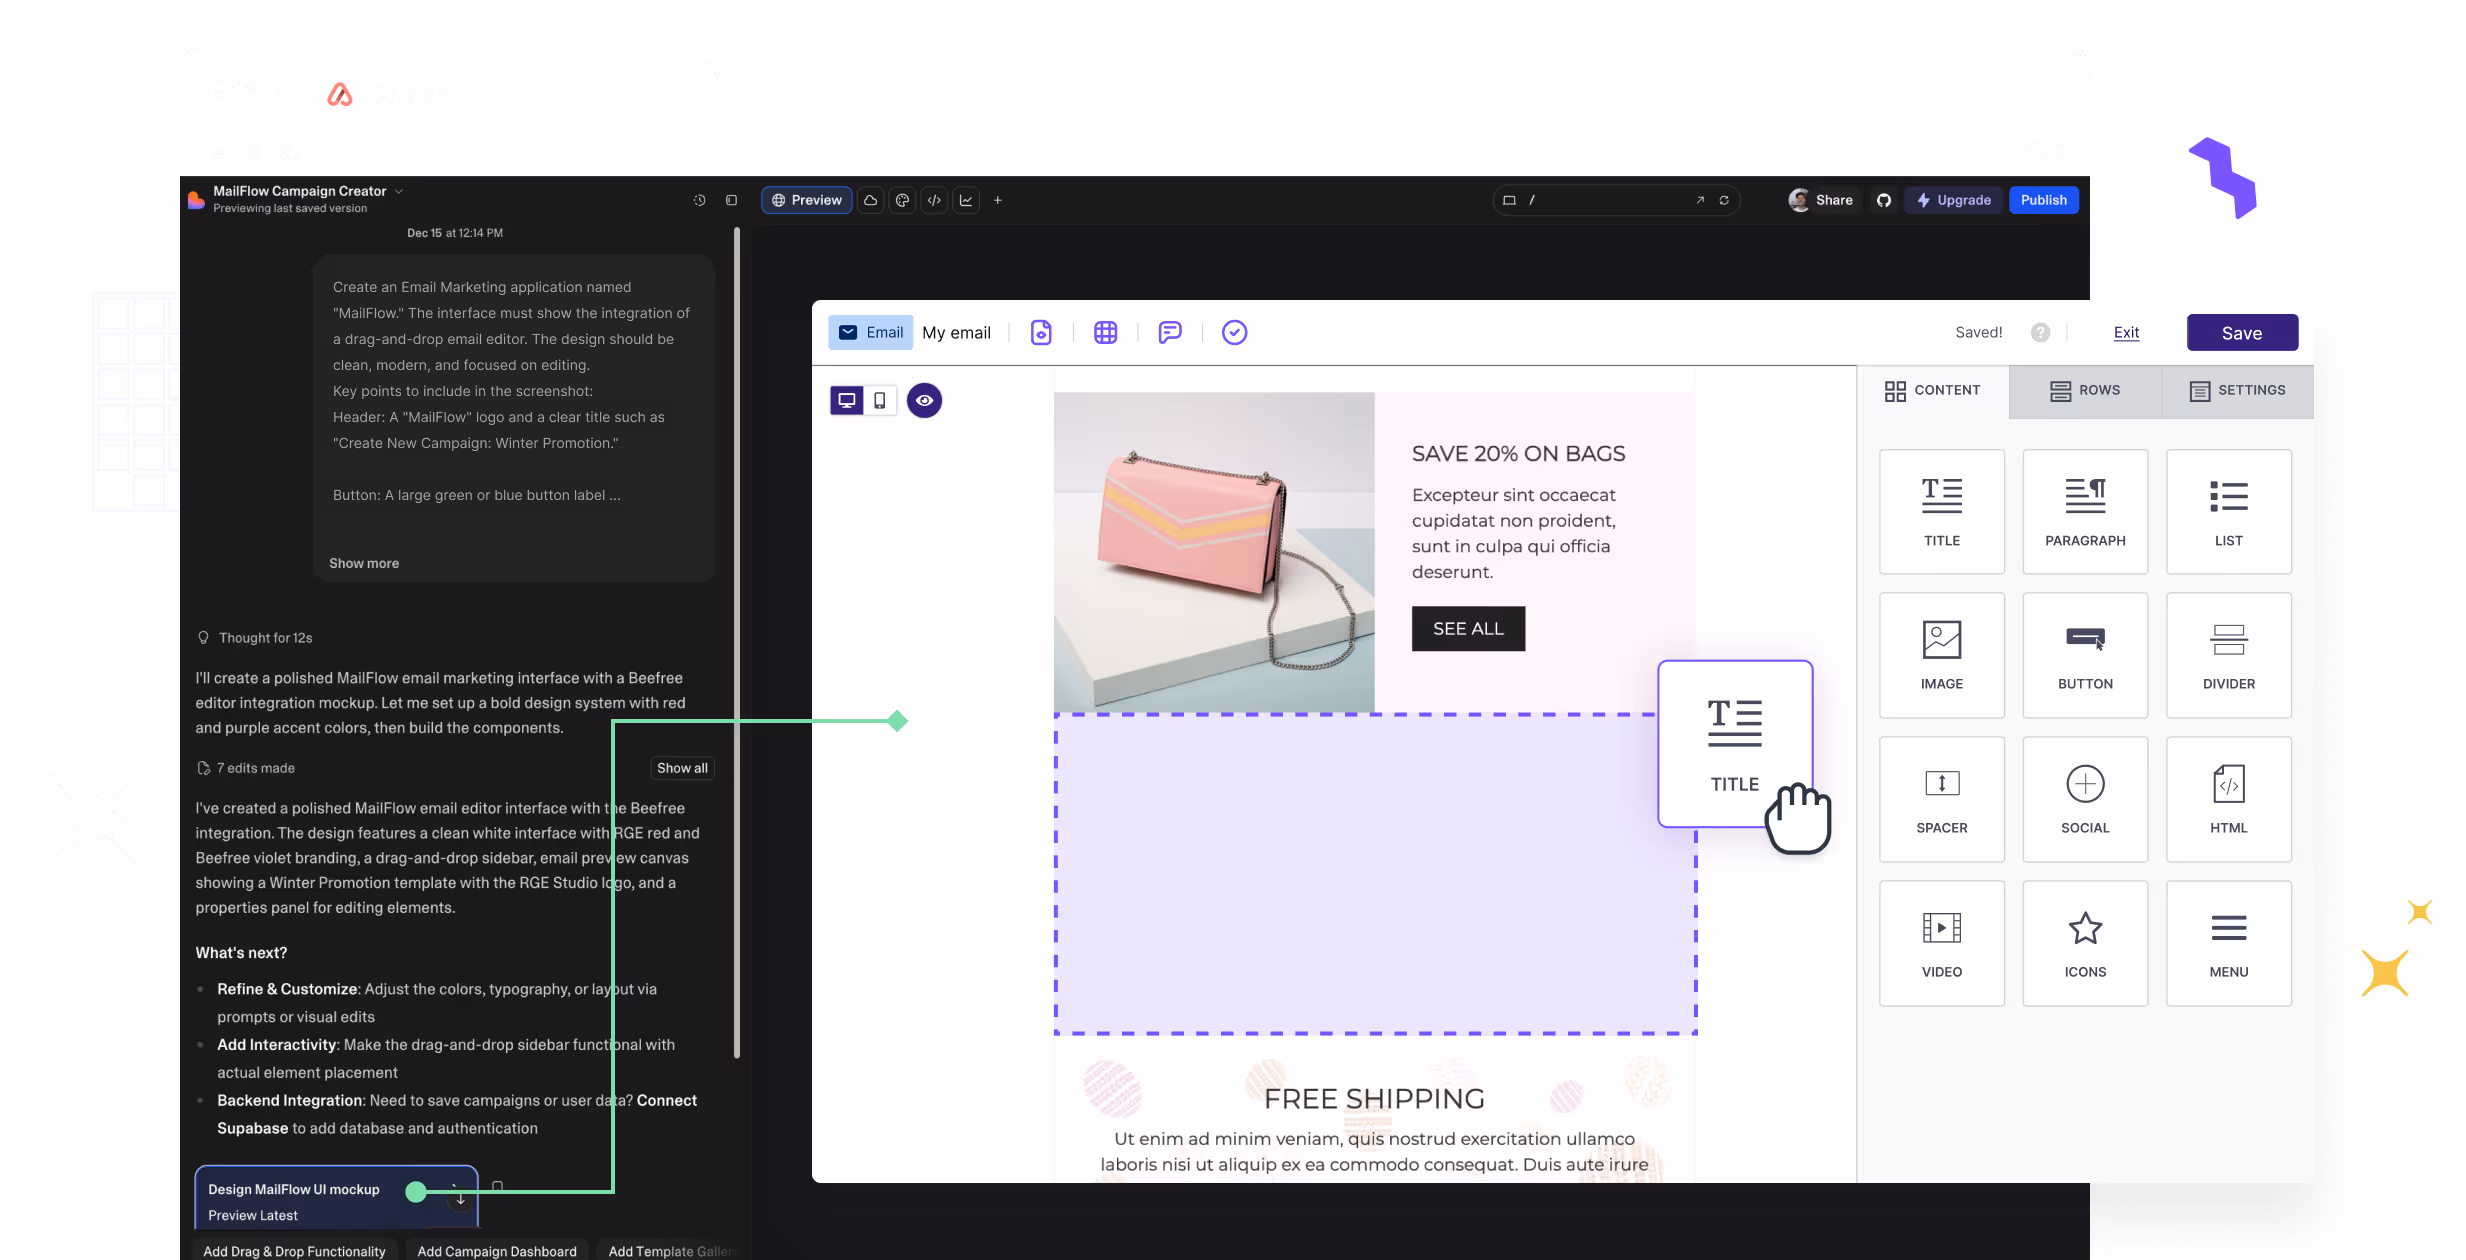Enable desktop preview mode
The image size is (2466, 1260).
pyautogui.click(x=846, y=400)
